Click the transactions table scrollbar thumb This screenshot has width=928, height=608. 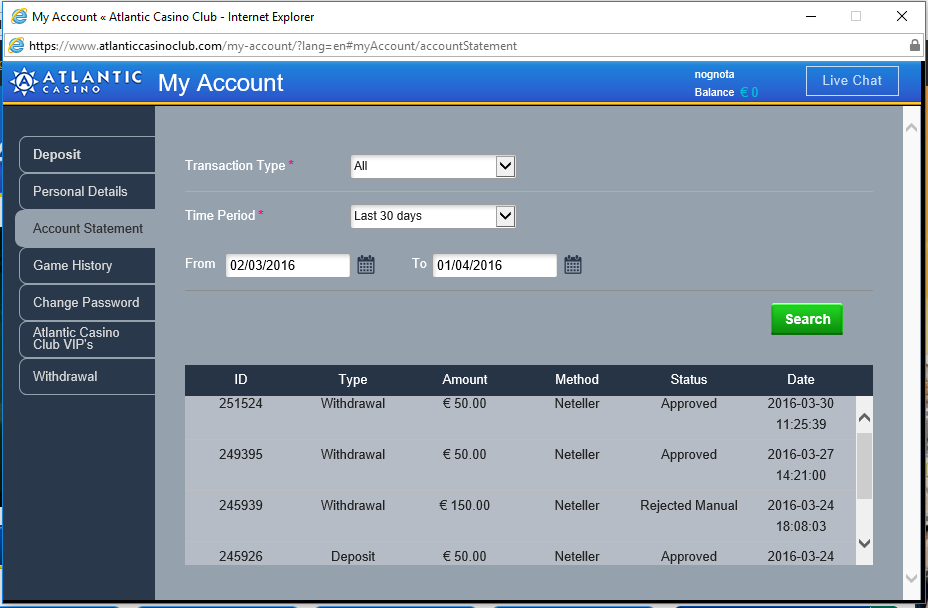[864, 465]
